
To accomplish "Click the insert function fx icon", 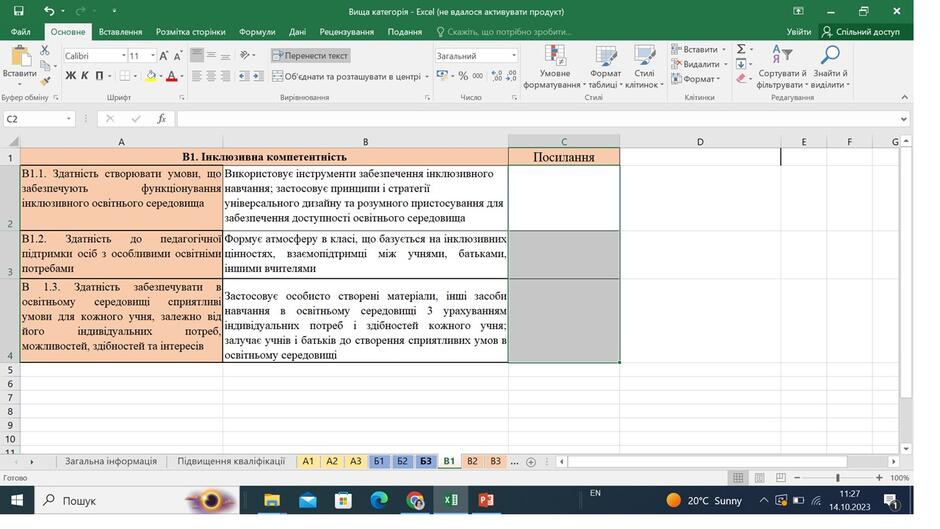I will click(162, 119).
